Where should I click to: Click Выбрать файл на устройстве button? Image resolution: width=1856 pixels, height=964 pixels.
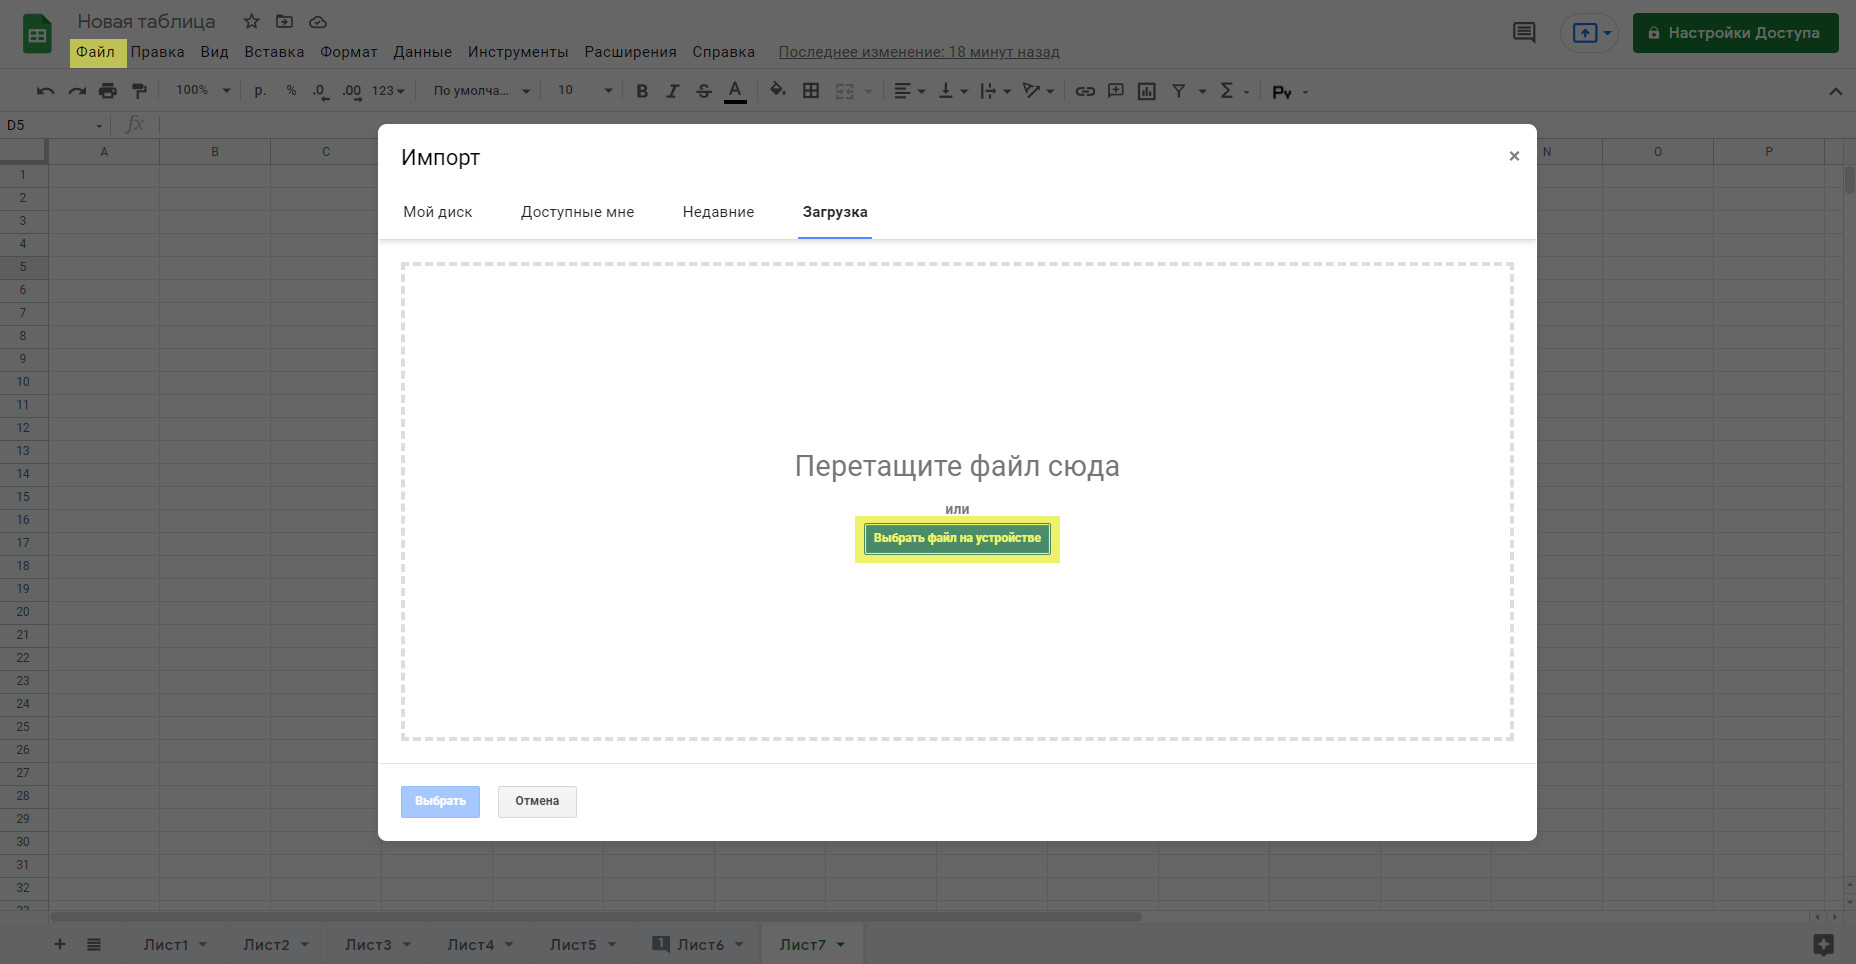click(957, 538)
